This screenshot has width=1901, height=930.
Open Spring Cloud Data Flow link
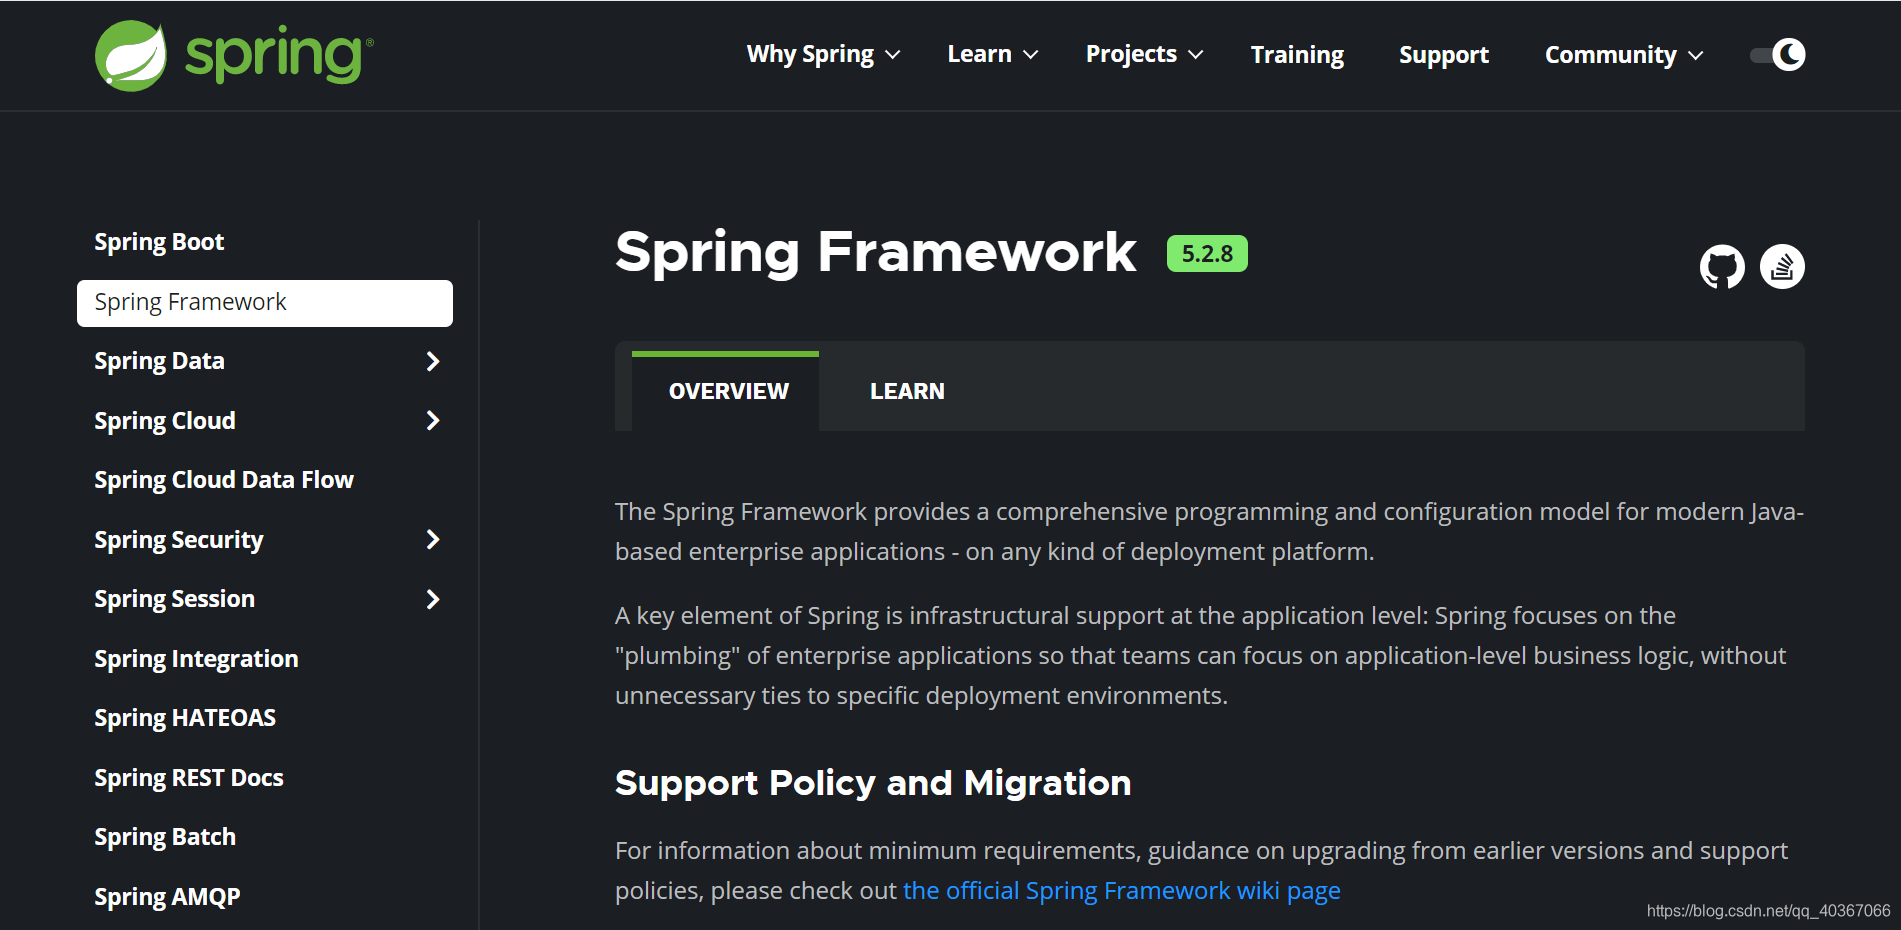point(224,480)
